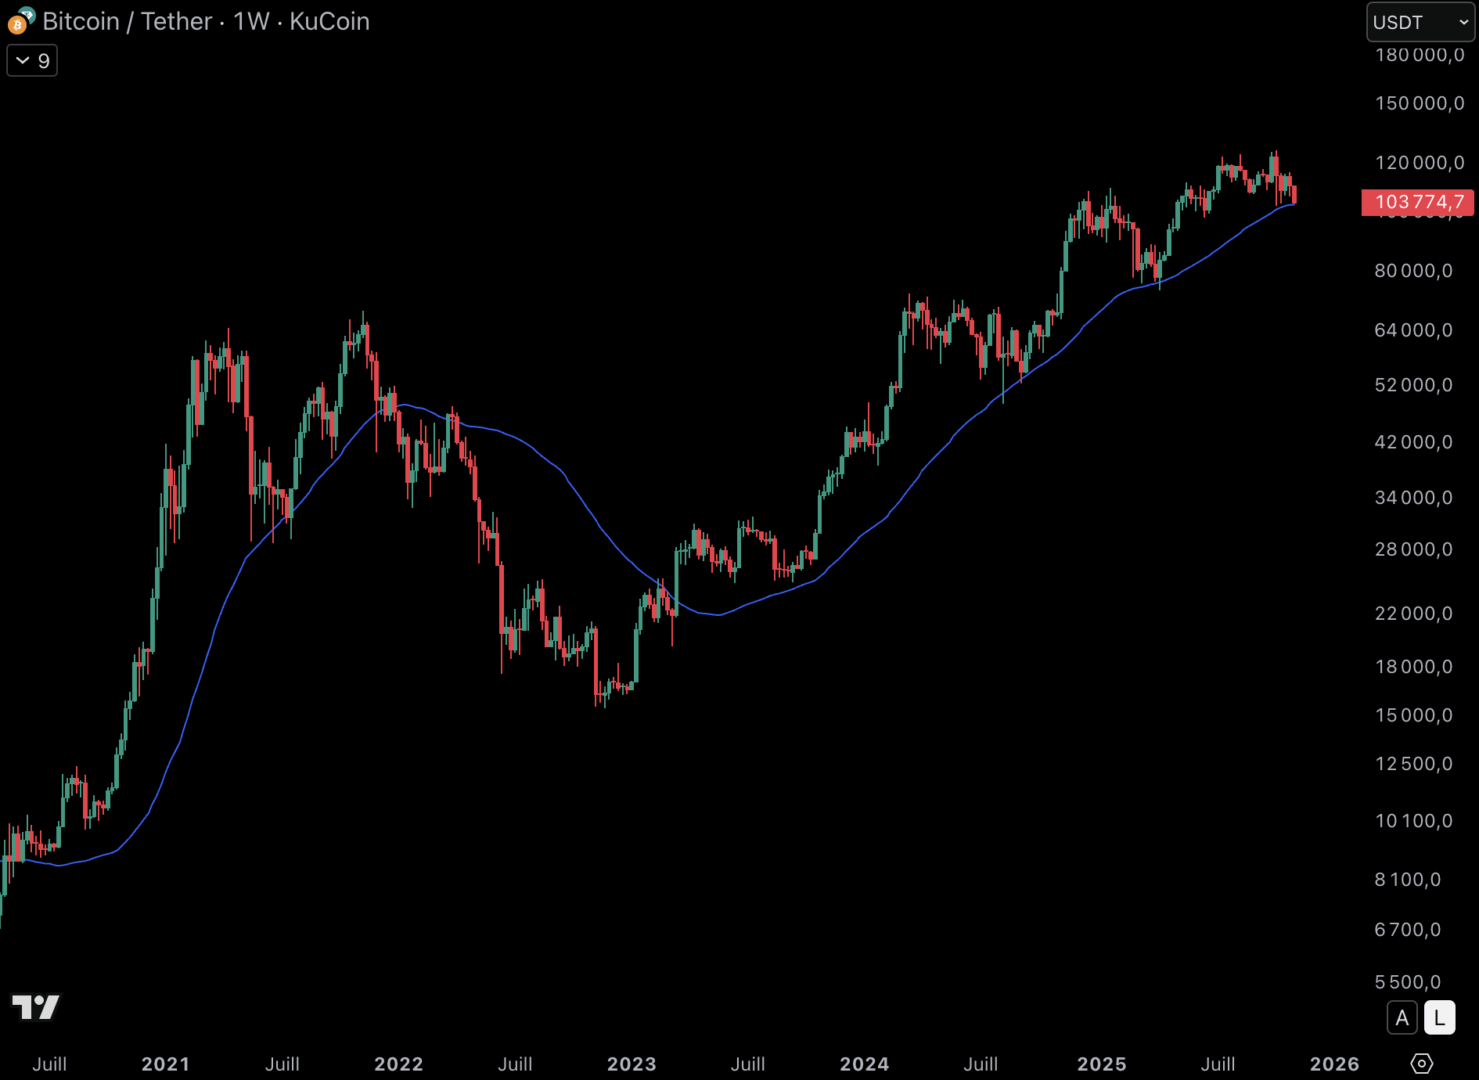
Task: Click the Bitcoin coin logo icon
Action: pos(20,21)
